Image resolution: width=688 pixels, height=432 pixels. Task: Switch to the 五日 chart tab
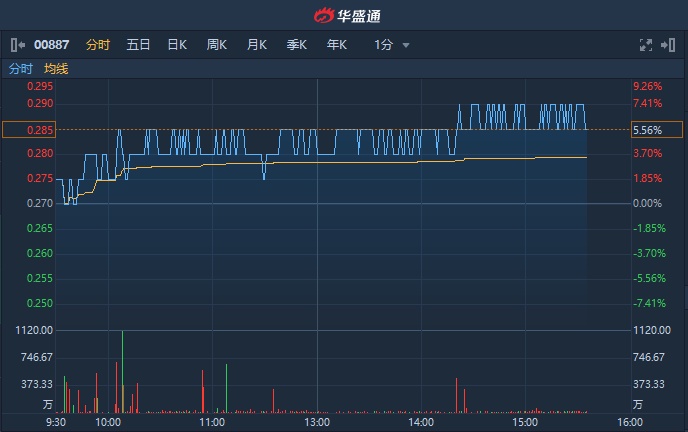[x=138, y=45]
